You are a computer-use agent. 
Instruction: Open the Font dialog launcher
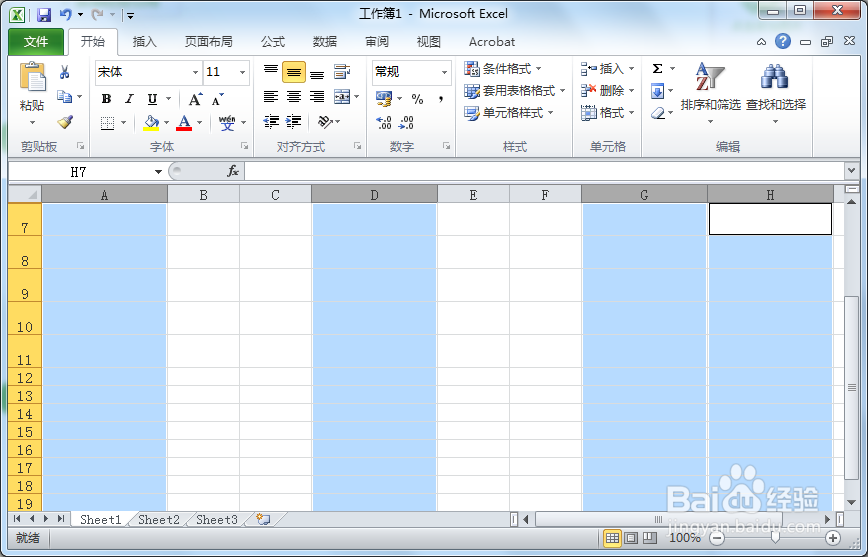(x=244, y=146)
